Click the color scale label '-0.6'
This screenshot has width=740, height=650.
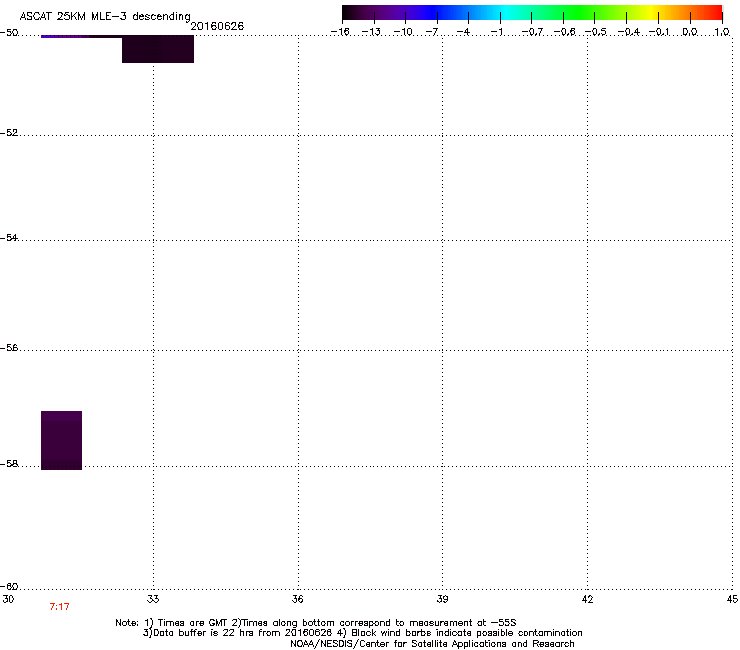tap(564, 32)
